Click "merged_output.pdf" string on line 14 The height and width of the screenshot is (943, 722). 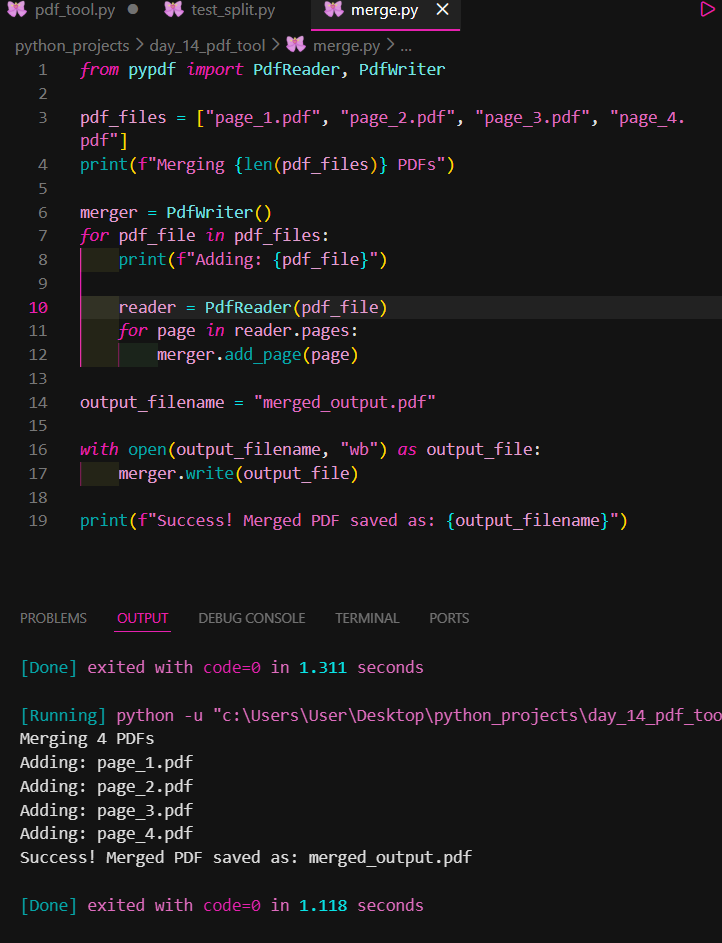click(x=344, y=402)
